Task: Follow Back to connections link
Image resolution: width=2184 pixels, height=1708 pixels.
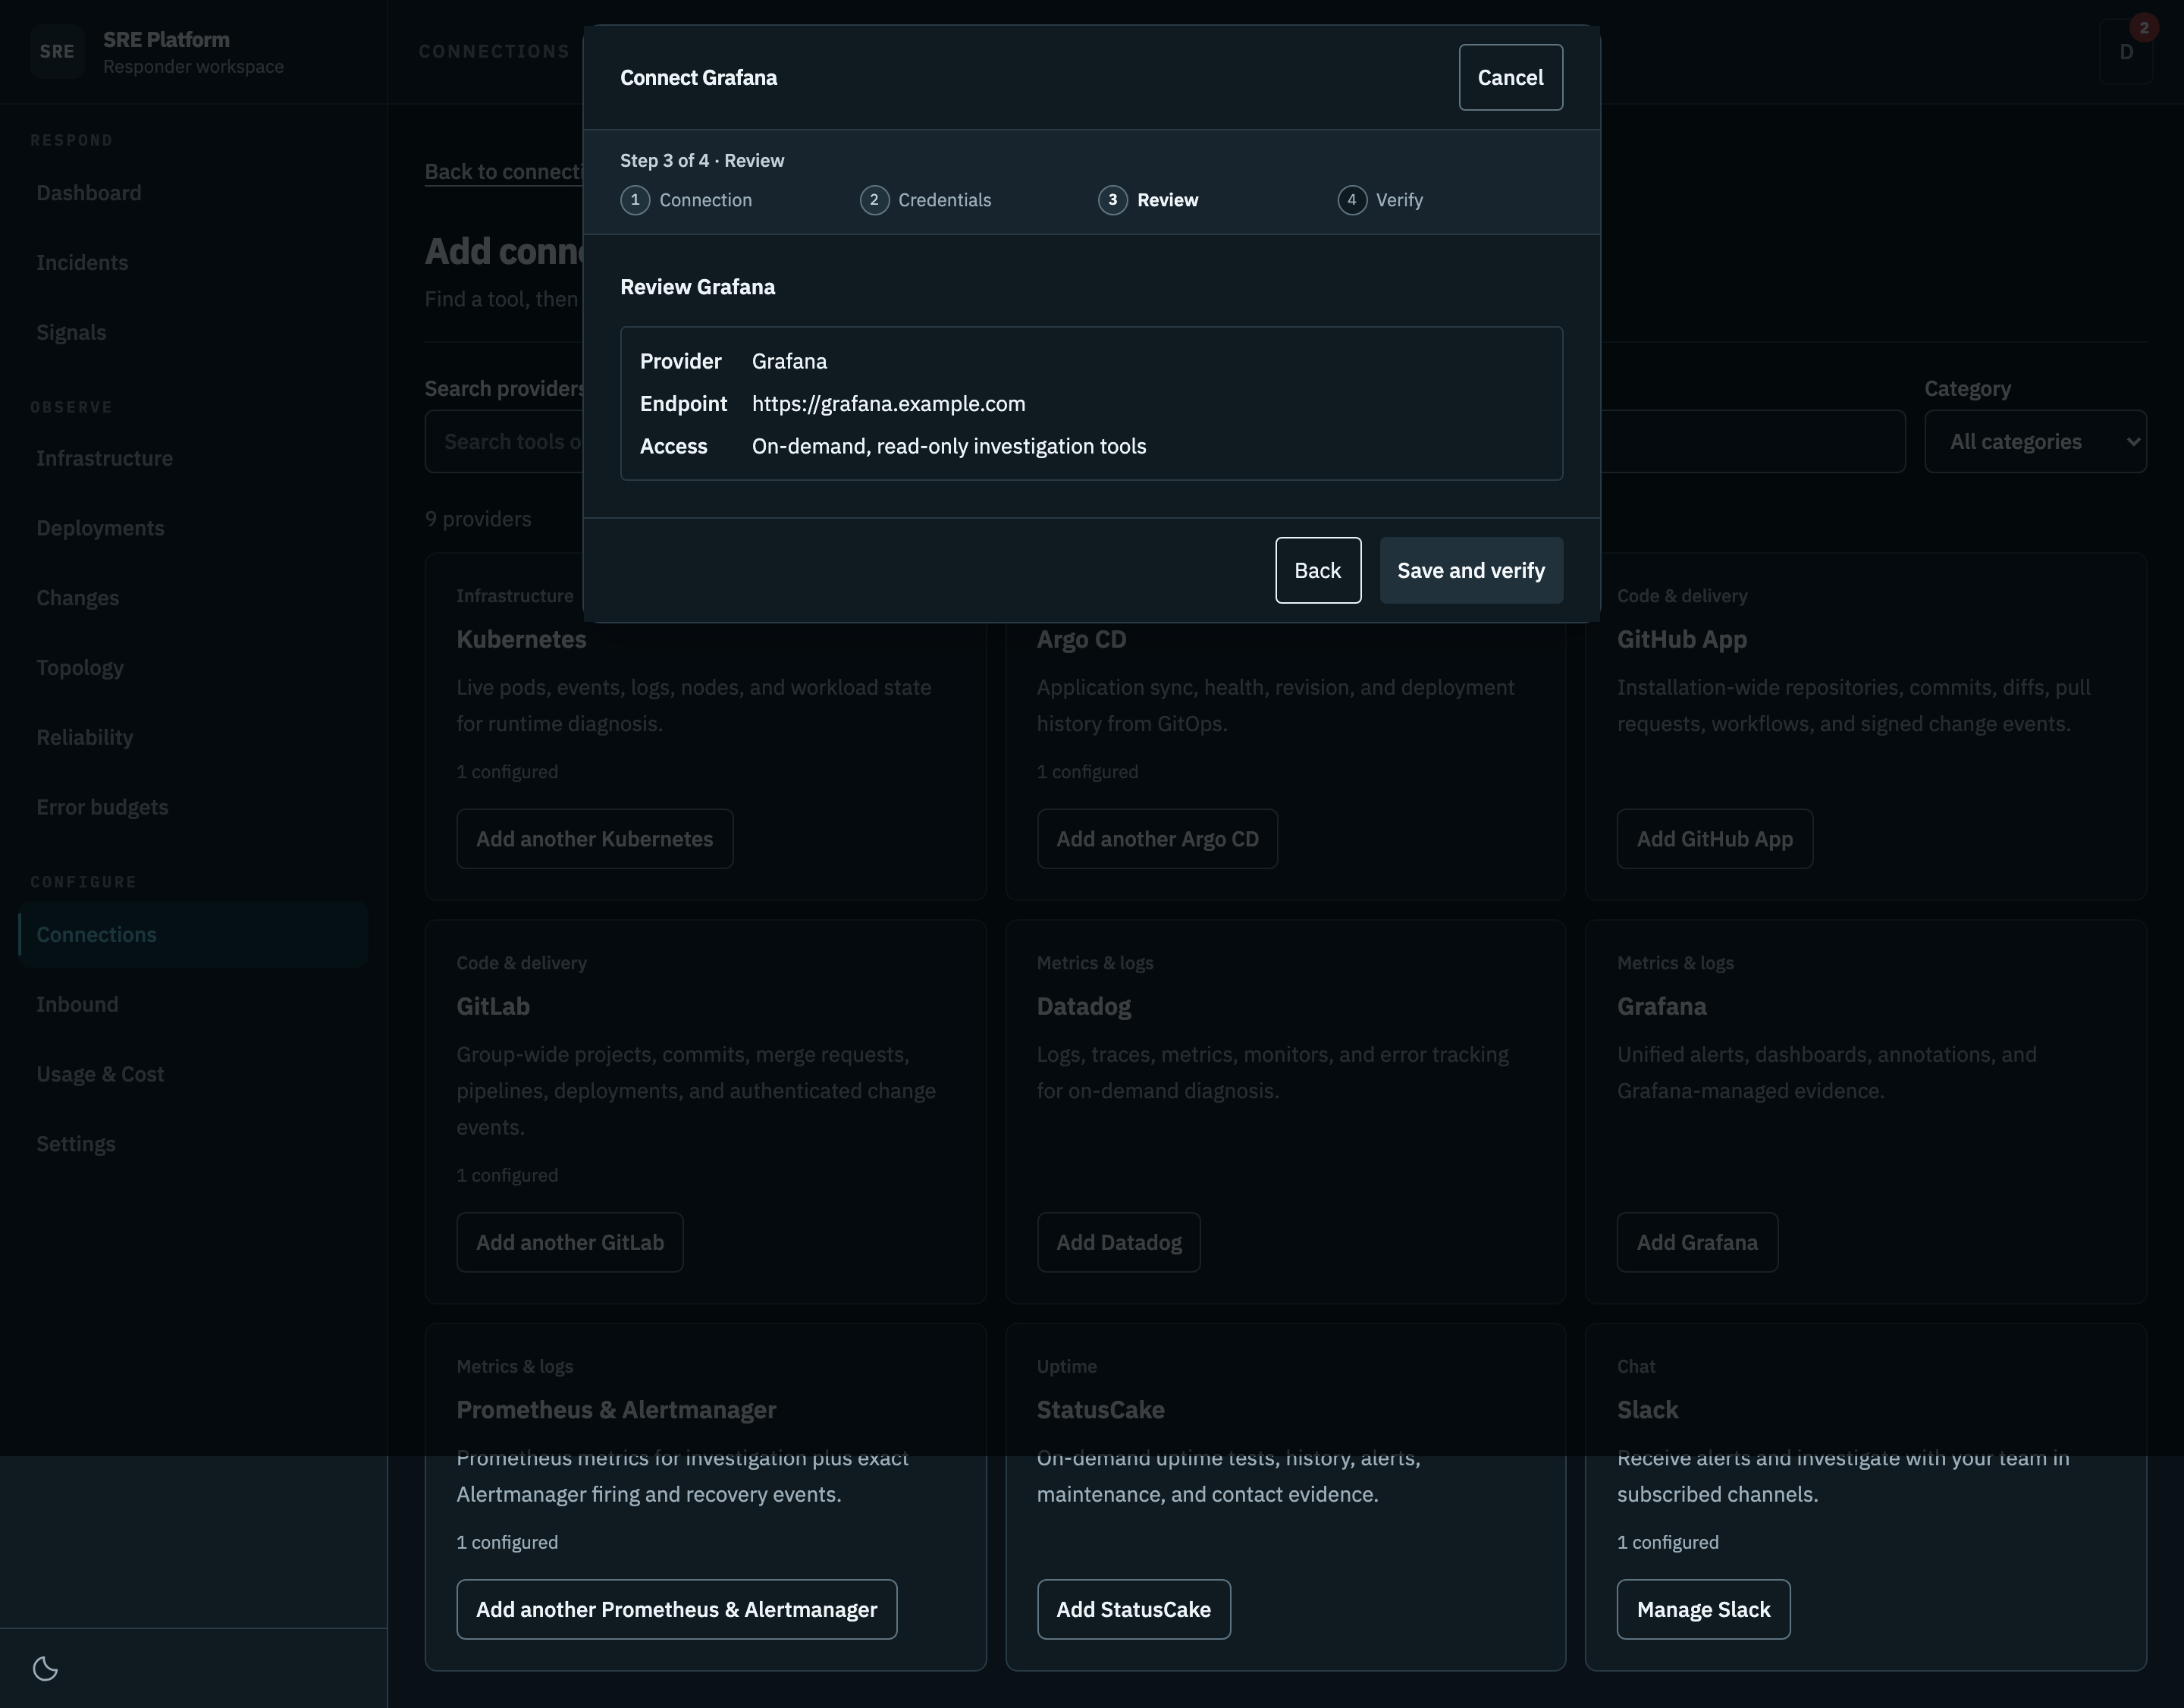Action: 504,171
